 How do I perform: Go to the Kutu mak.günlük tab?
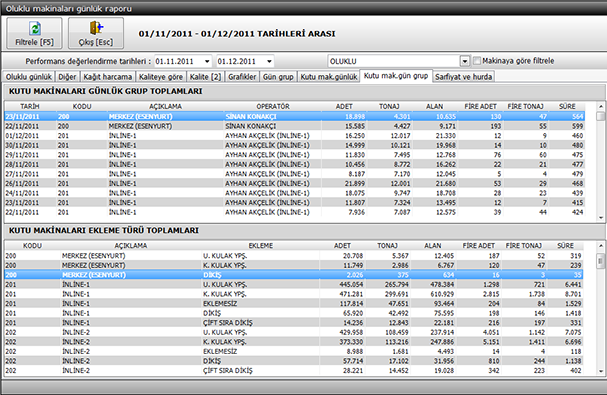click(x=329, y=77)
